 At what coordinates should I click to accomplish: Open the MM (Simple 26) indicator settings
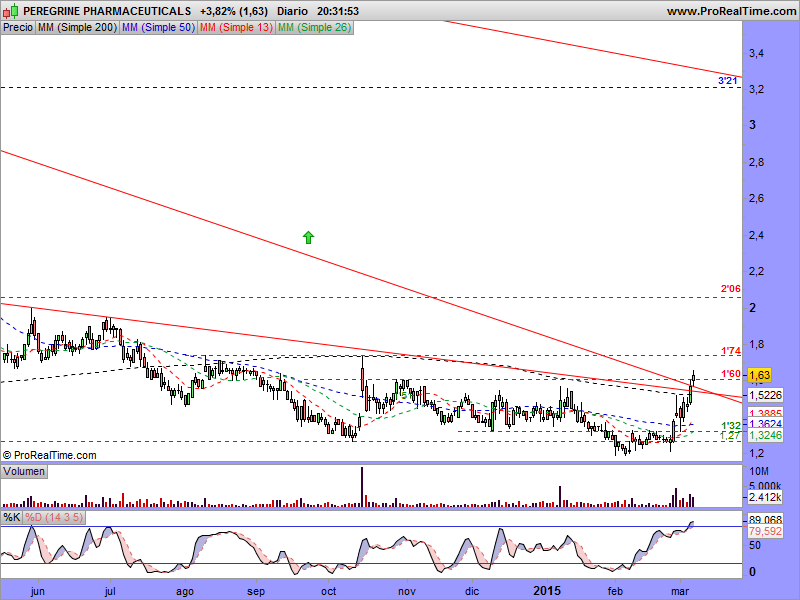coord(314,28)
